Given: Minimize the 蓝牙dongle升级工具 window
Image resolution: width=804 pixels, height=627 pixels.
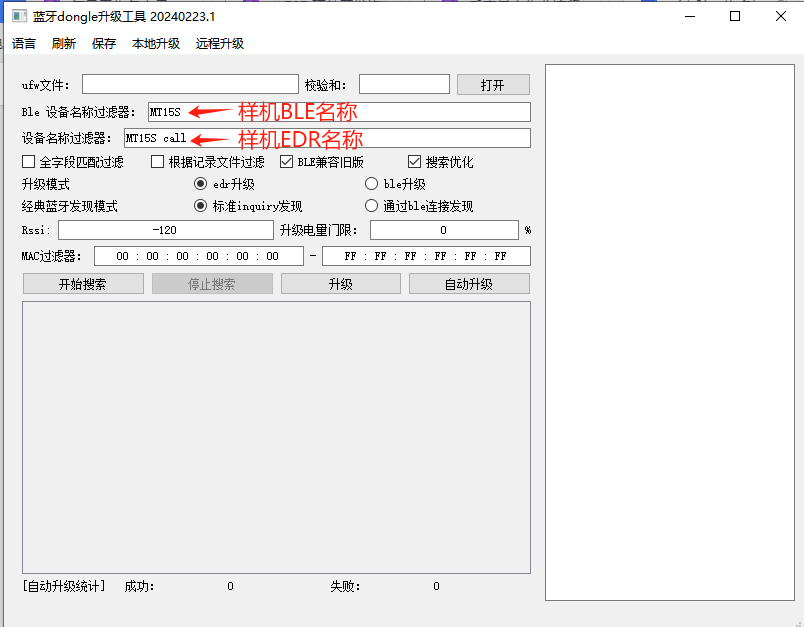Looking at the screenshot, I should (690, 16).
